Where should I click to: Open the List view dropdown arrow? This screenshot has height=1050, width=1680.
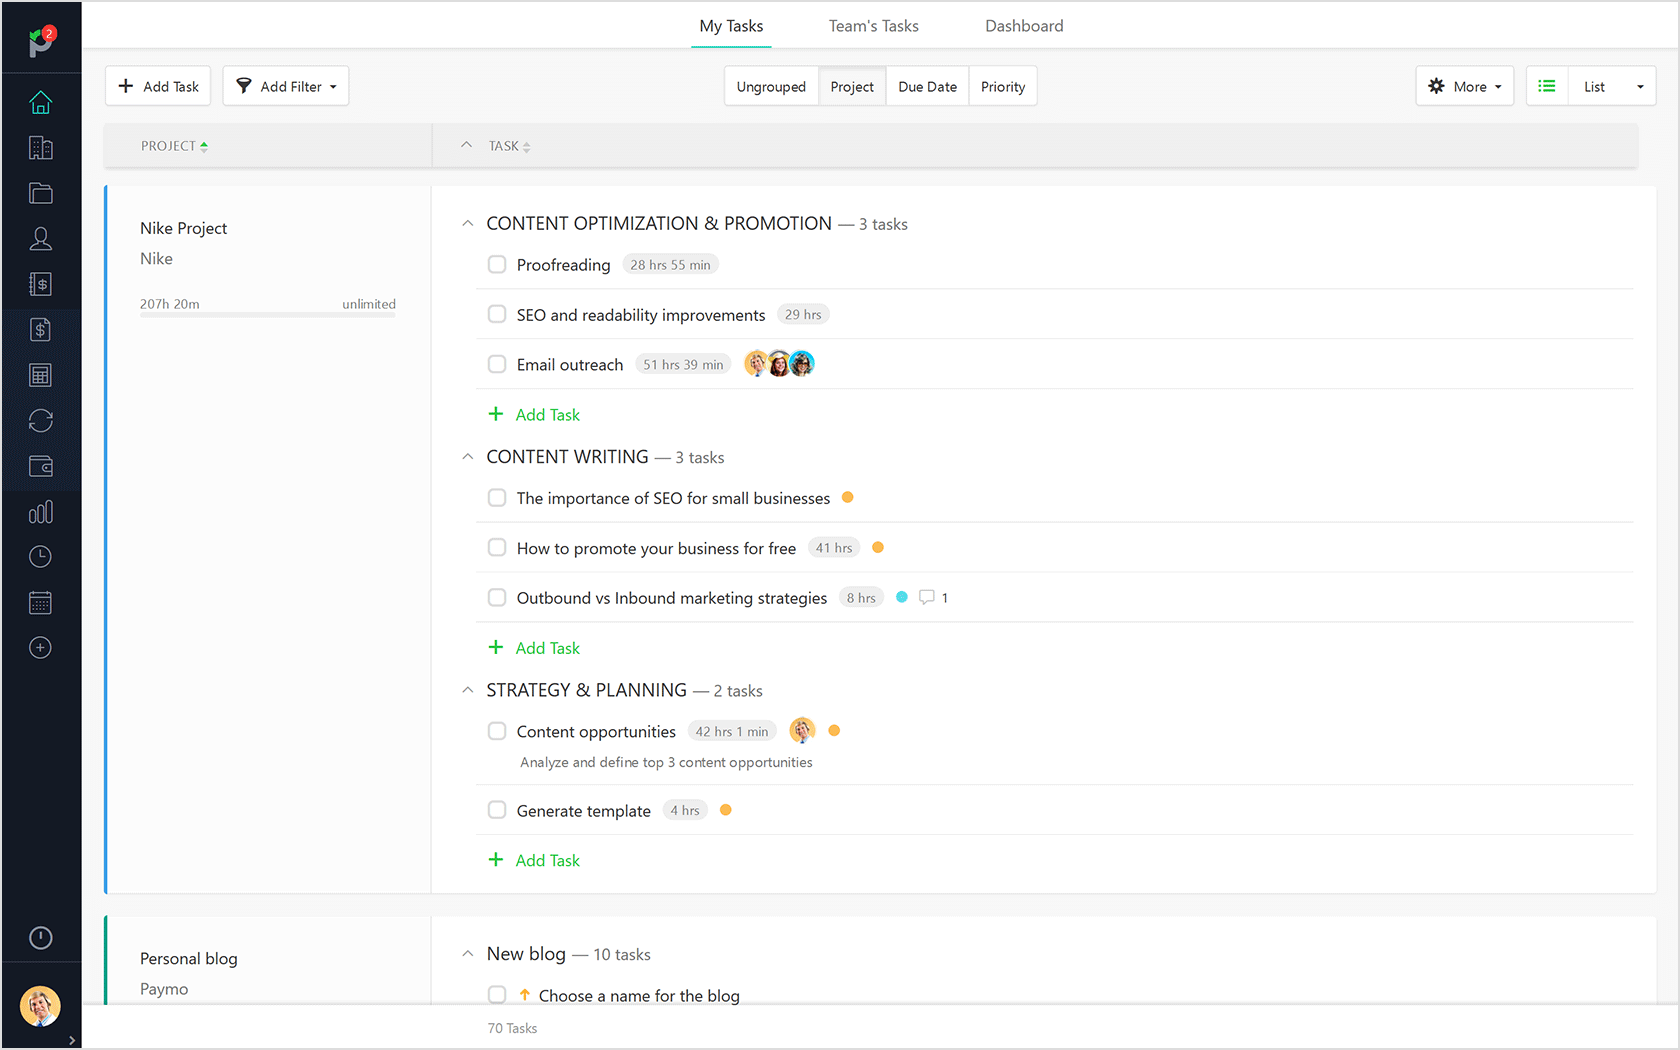[1641, 86]
